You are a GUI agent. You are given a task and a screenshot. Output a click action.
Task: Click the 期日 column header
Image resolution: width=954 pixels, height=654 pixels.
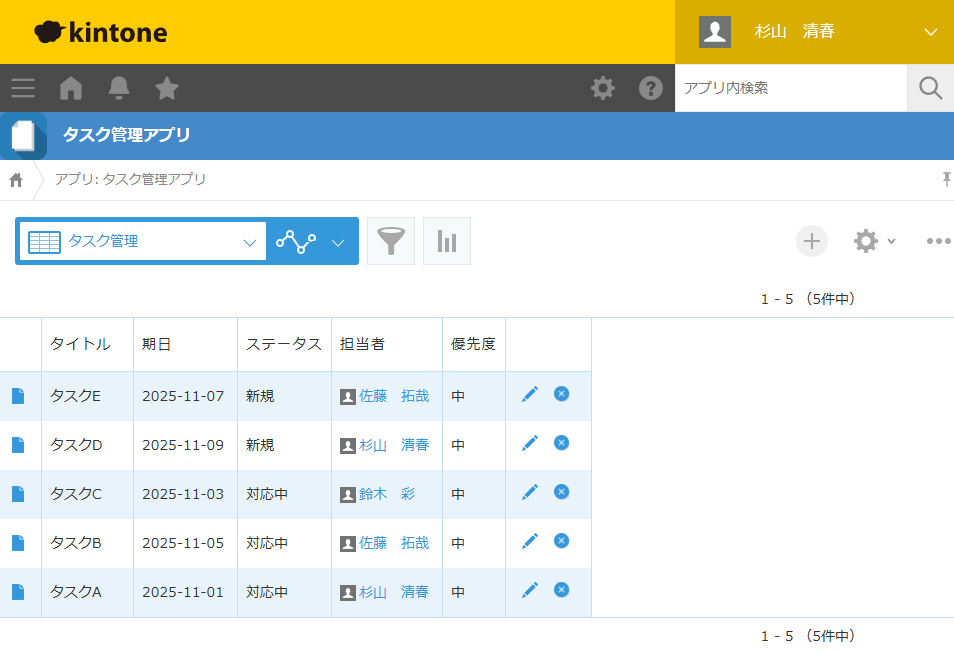[x=157, y=344]
